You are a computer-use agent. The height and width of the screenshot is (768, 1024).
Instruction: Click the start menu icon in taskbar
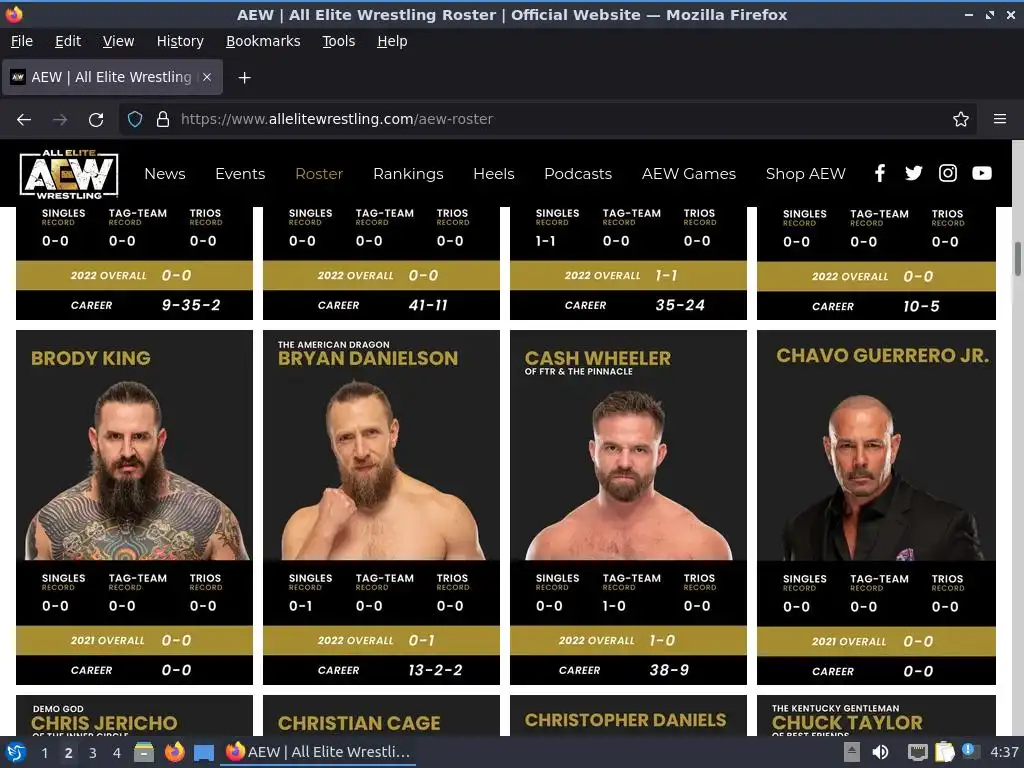pyautogui.click(x=16, y=752)
